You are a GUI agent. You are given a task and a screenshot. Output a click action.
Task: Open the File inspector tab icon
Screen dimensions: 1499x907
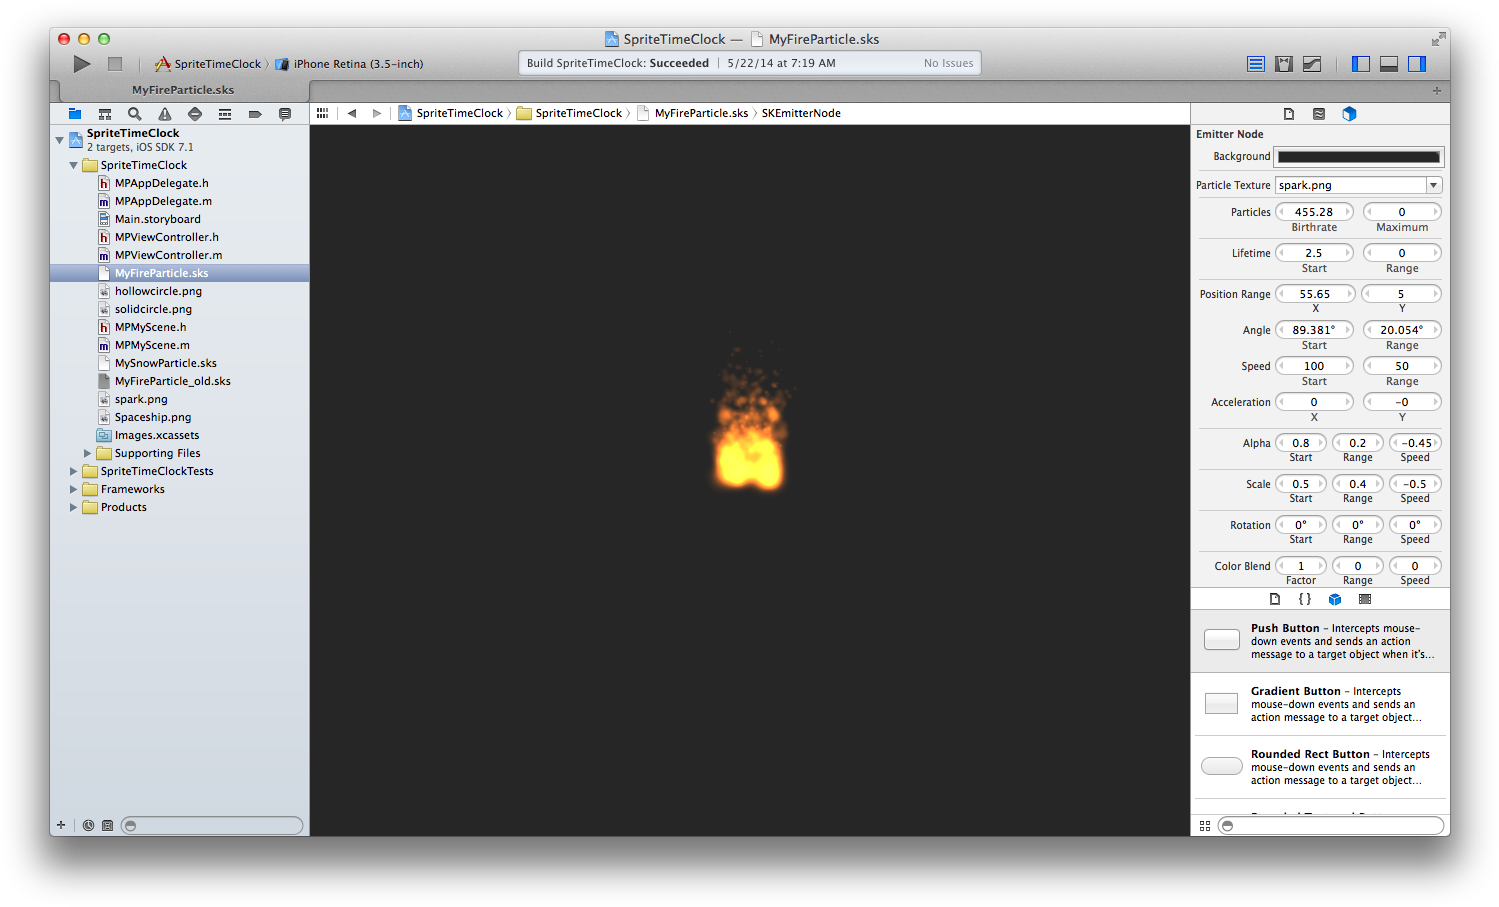pyautogui.click(x=1289, y=114)
